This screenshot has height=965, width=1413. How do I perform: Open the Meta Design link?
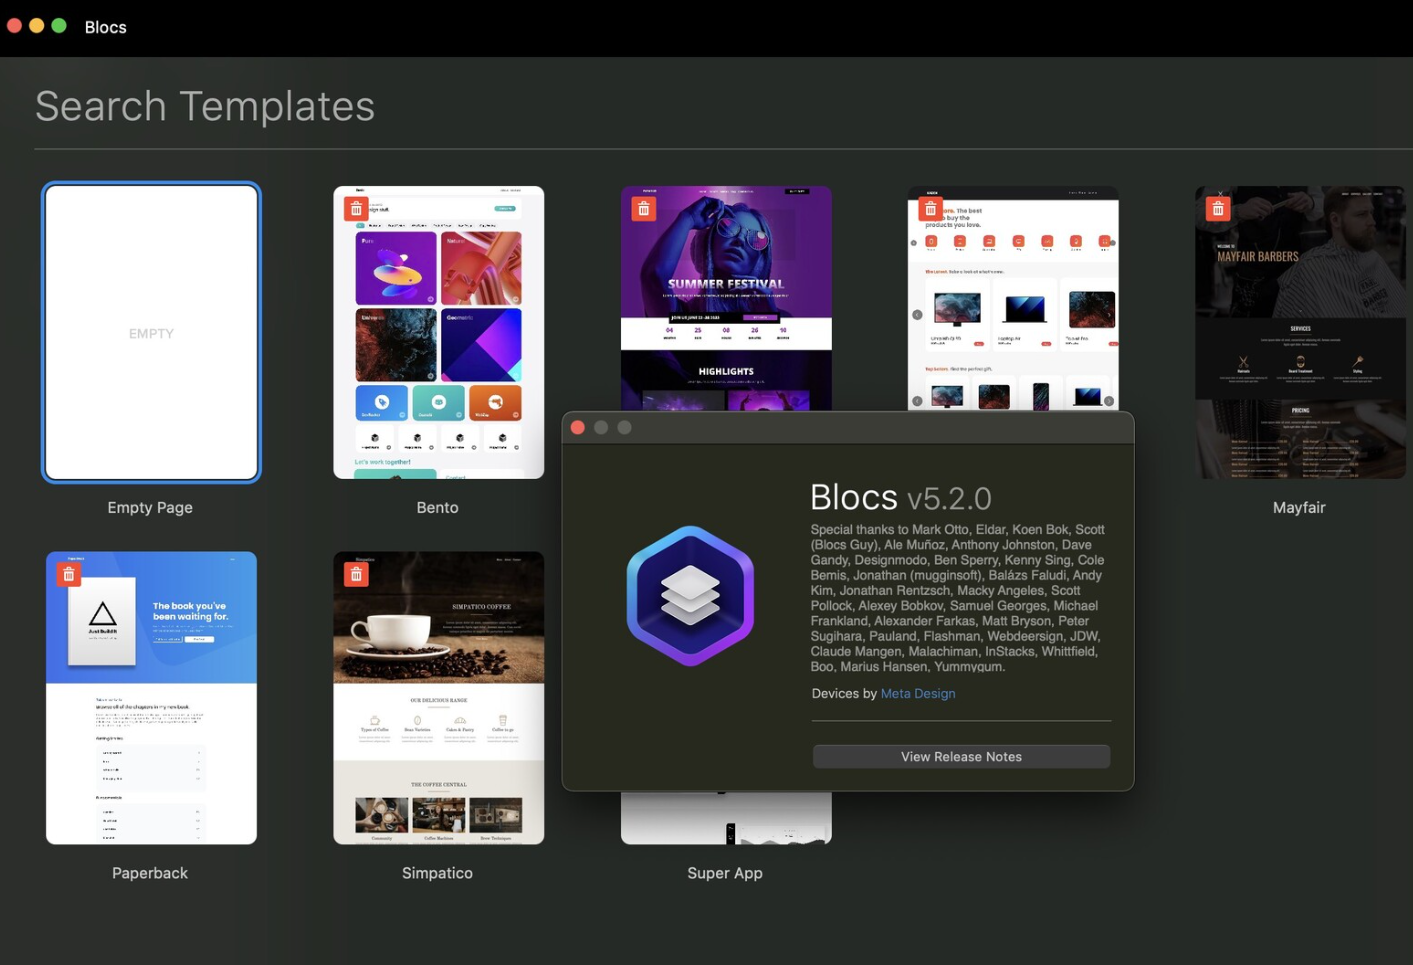coord(917,693)
